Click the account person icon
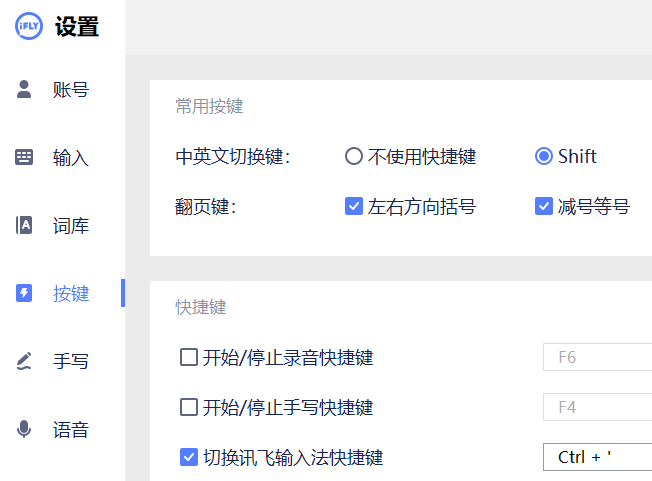652x481 pixels. (x=25, y=90)
